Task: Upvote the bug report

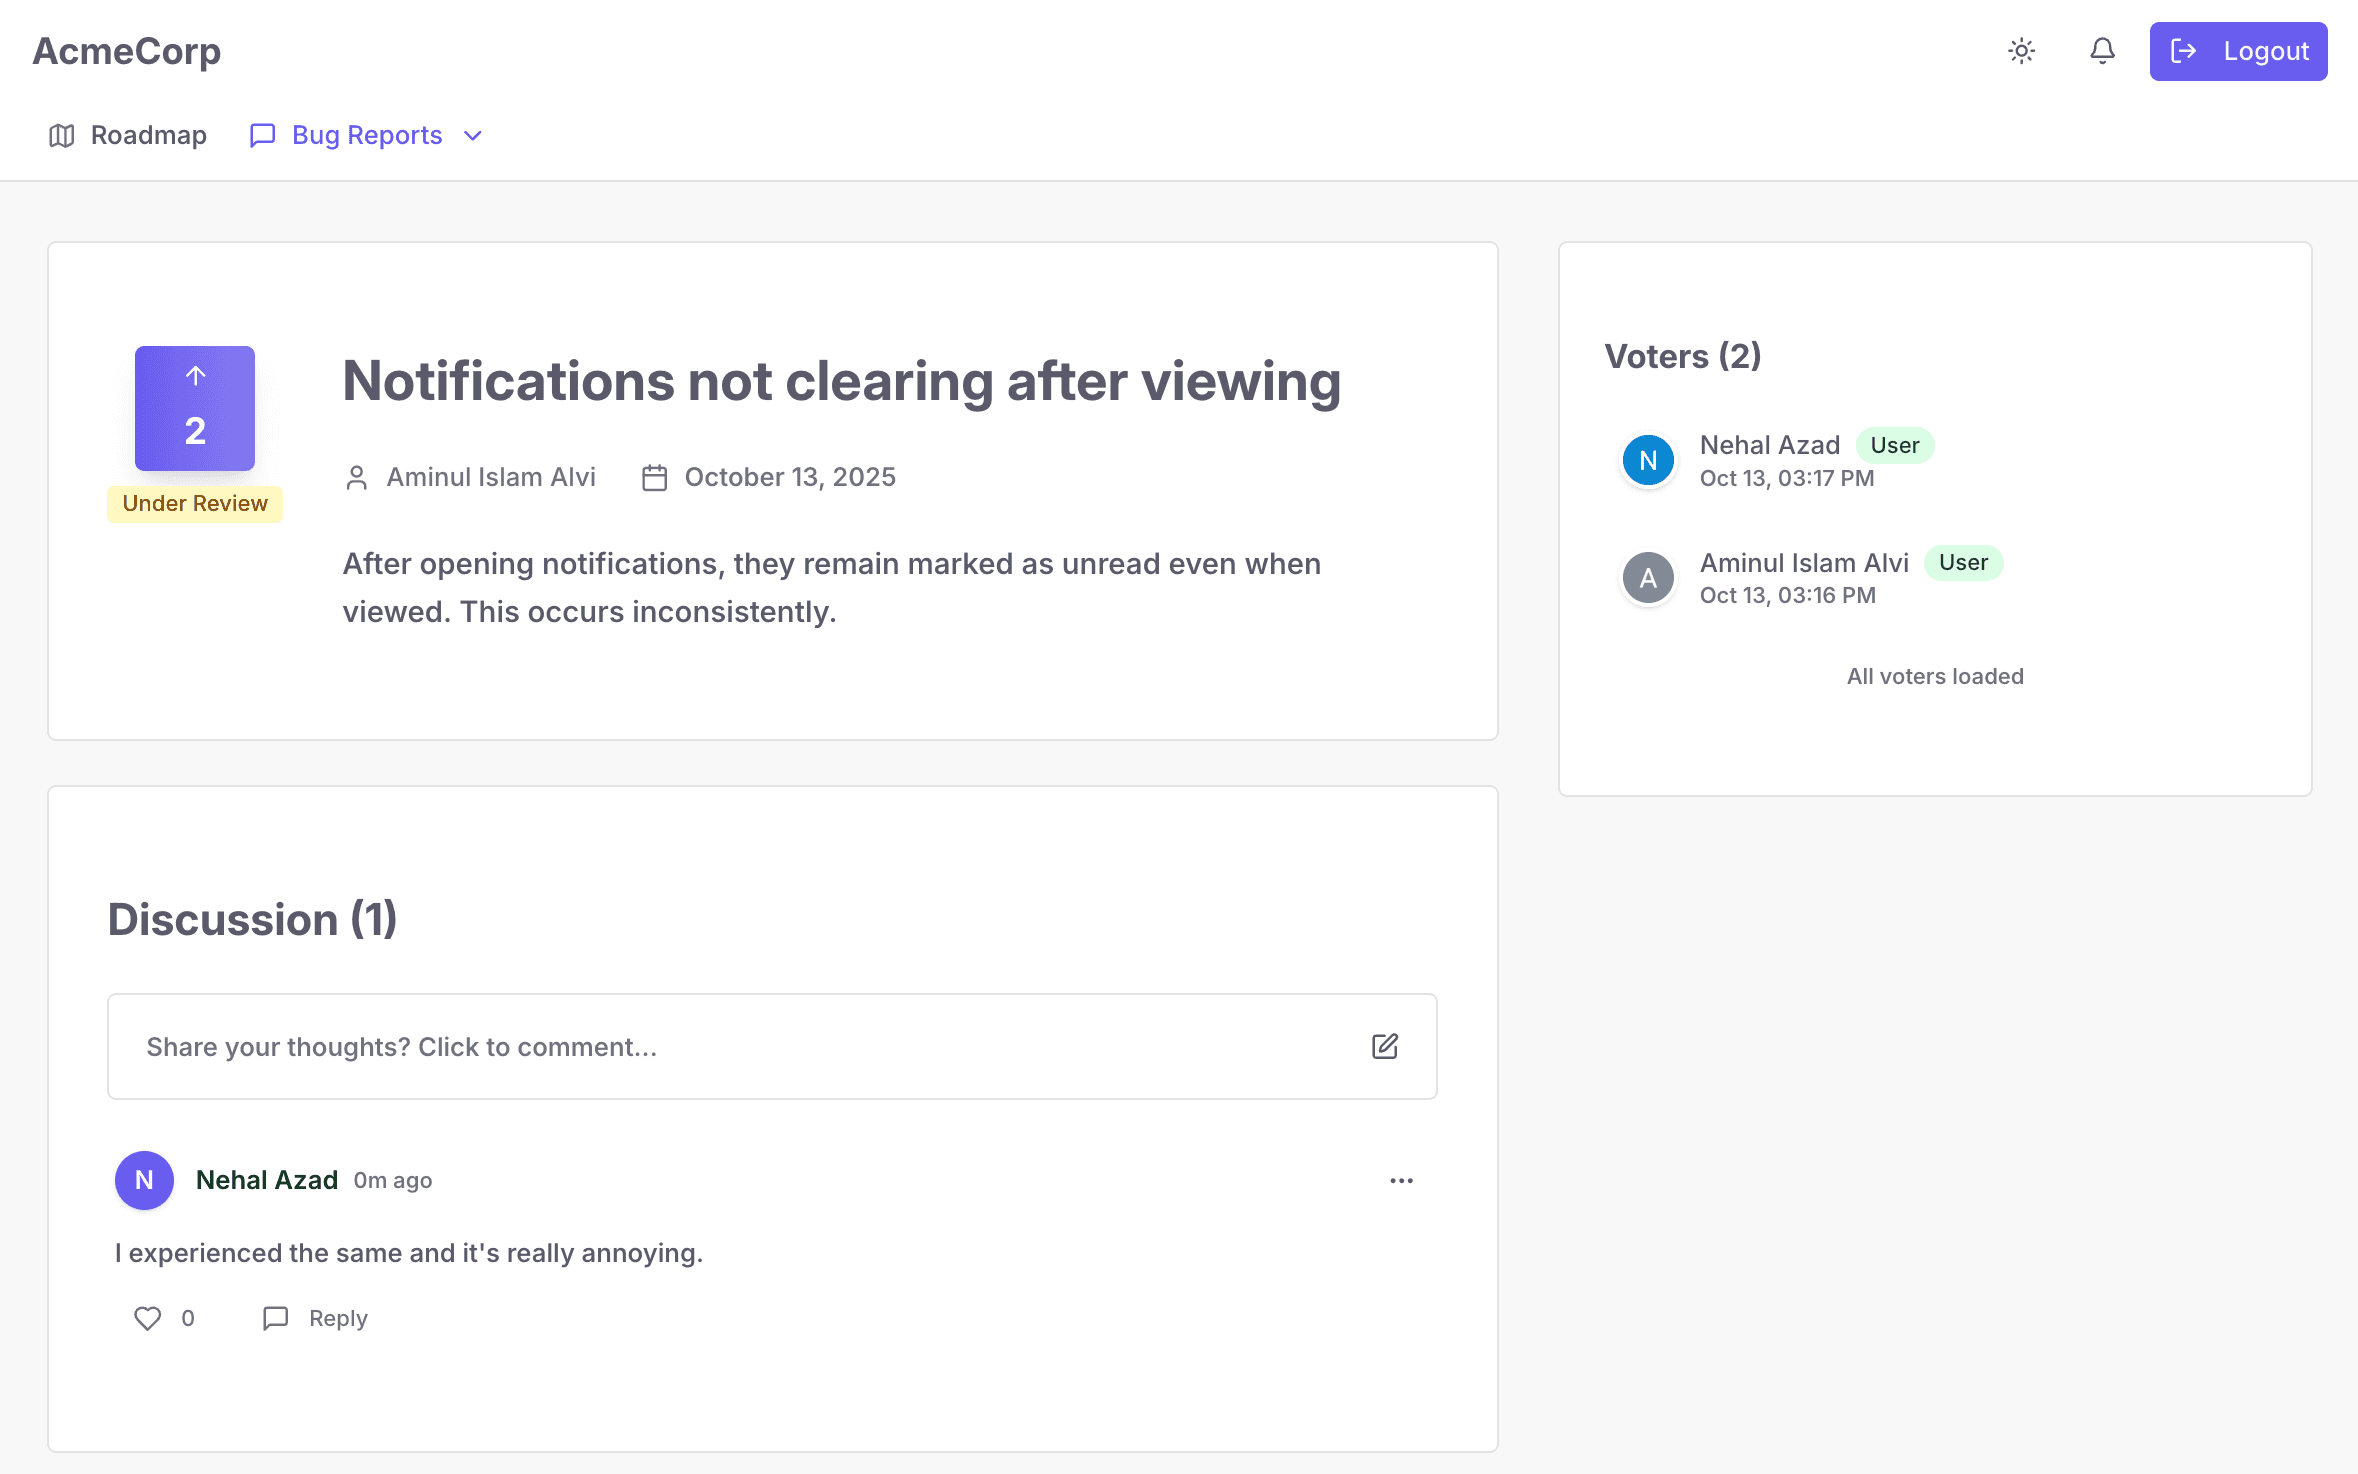Action: (194, 408)
